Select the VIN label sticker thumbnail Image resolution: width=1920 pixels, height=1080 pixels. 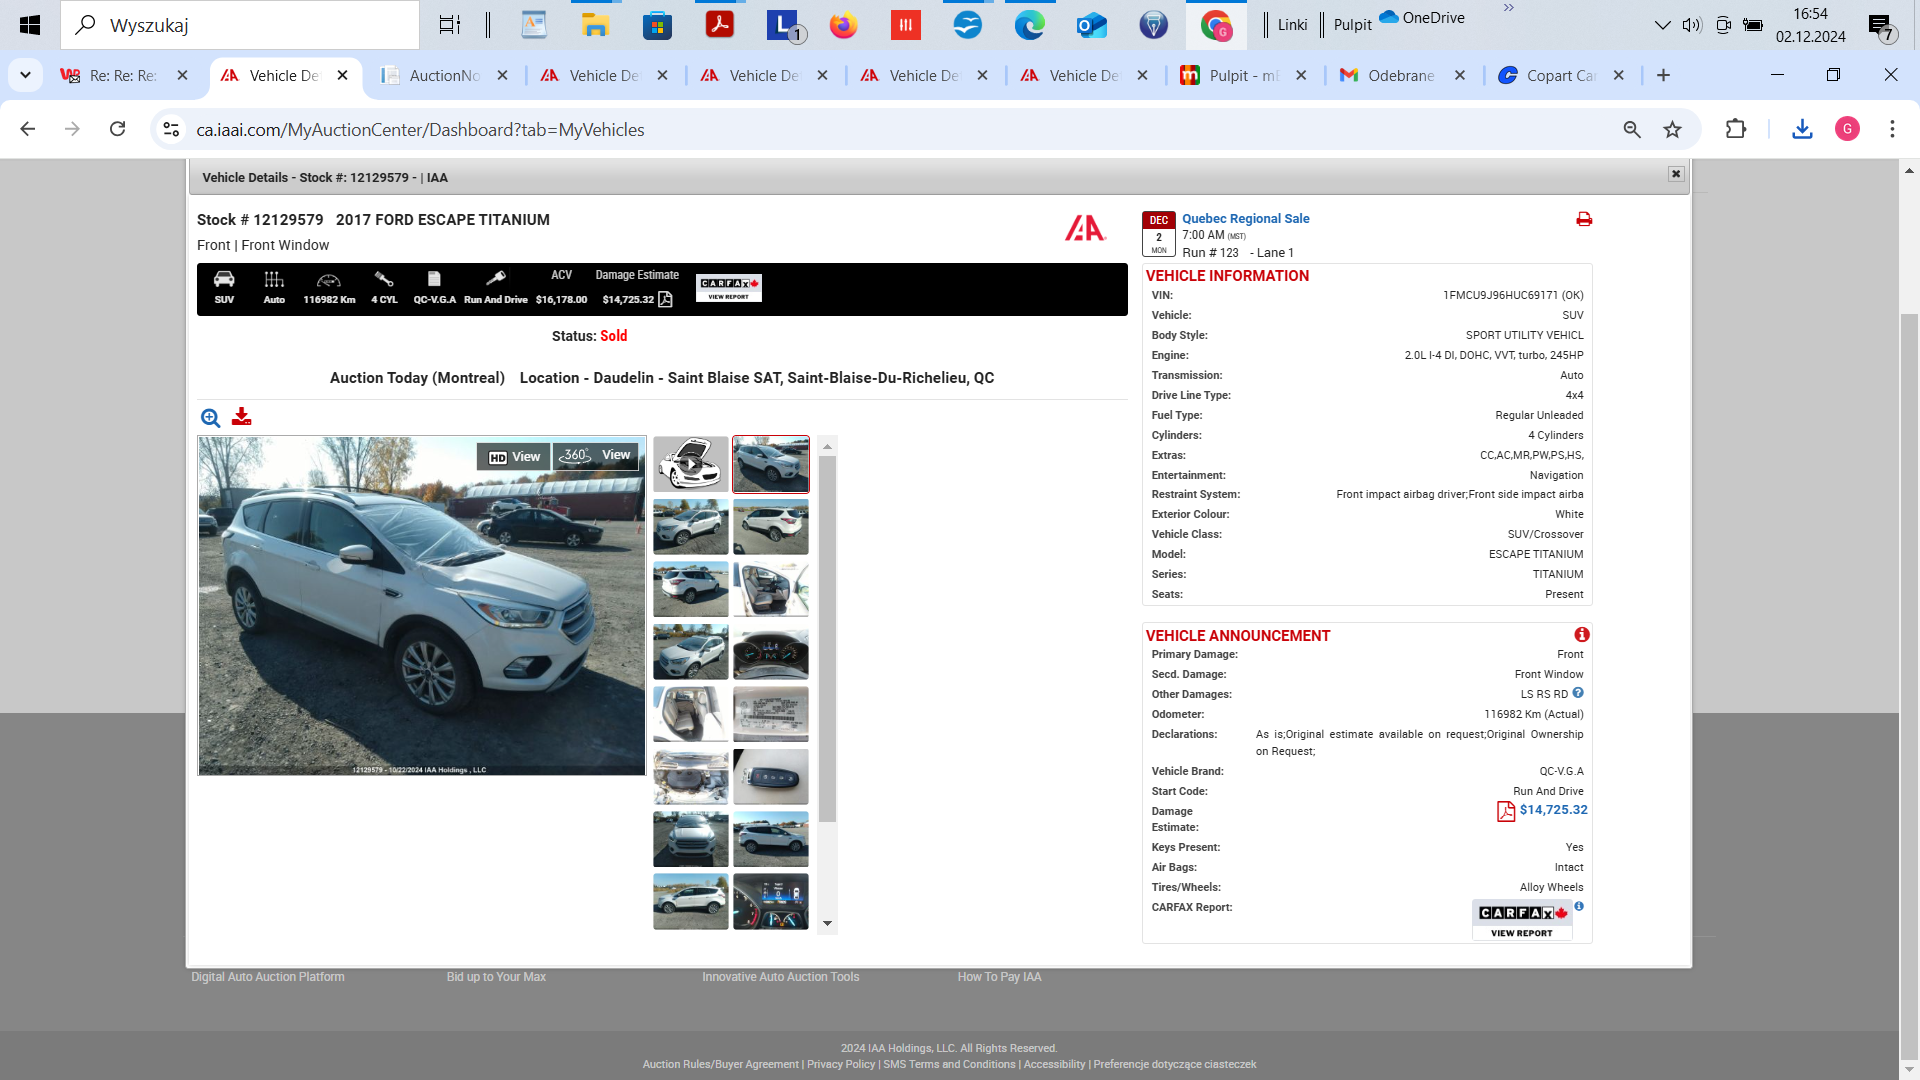771,714
